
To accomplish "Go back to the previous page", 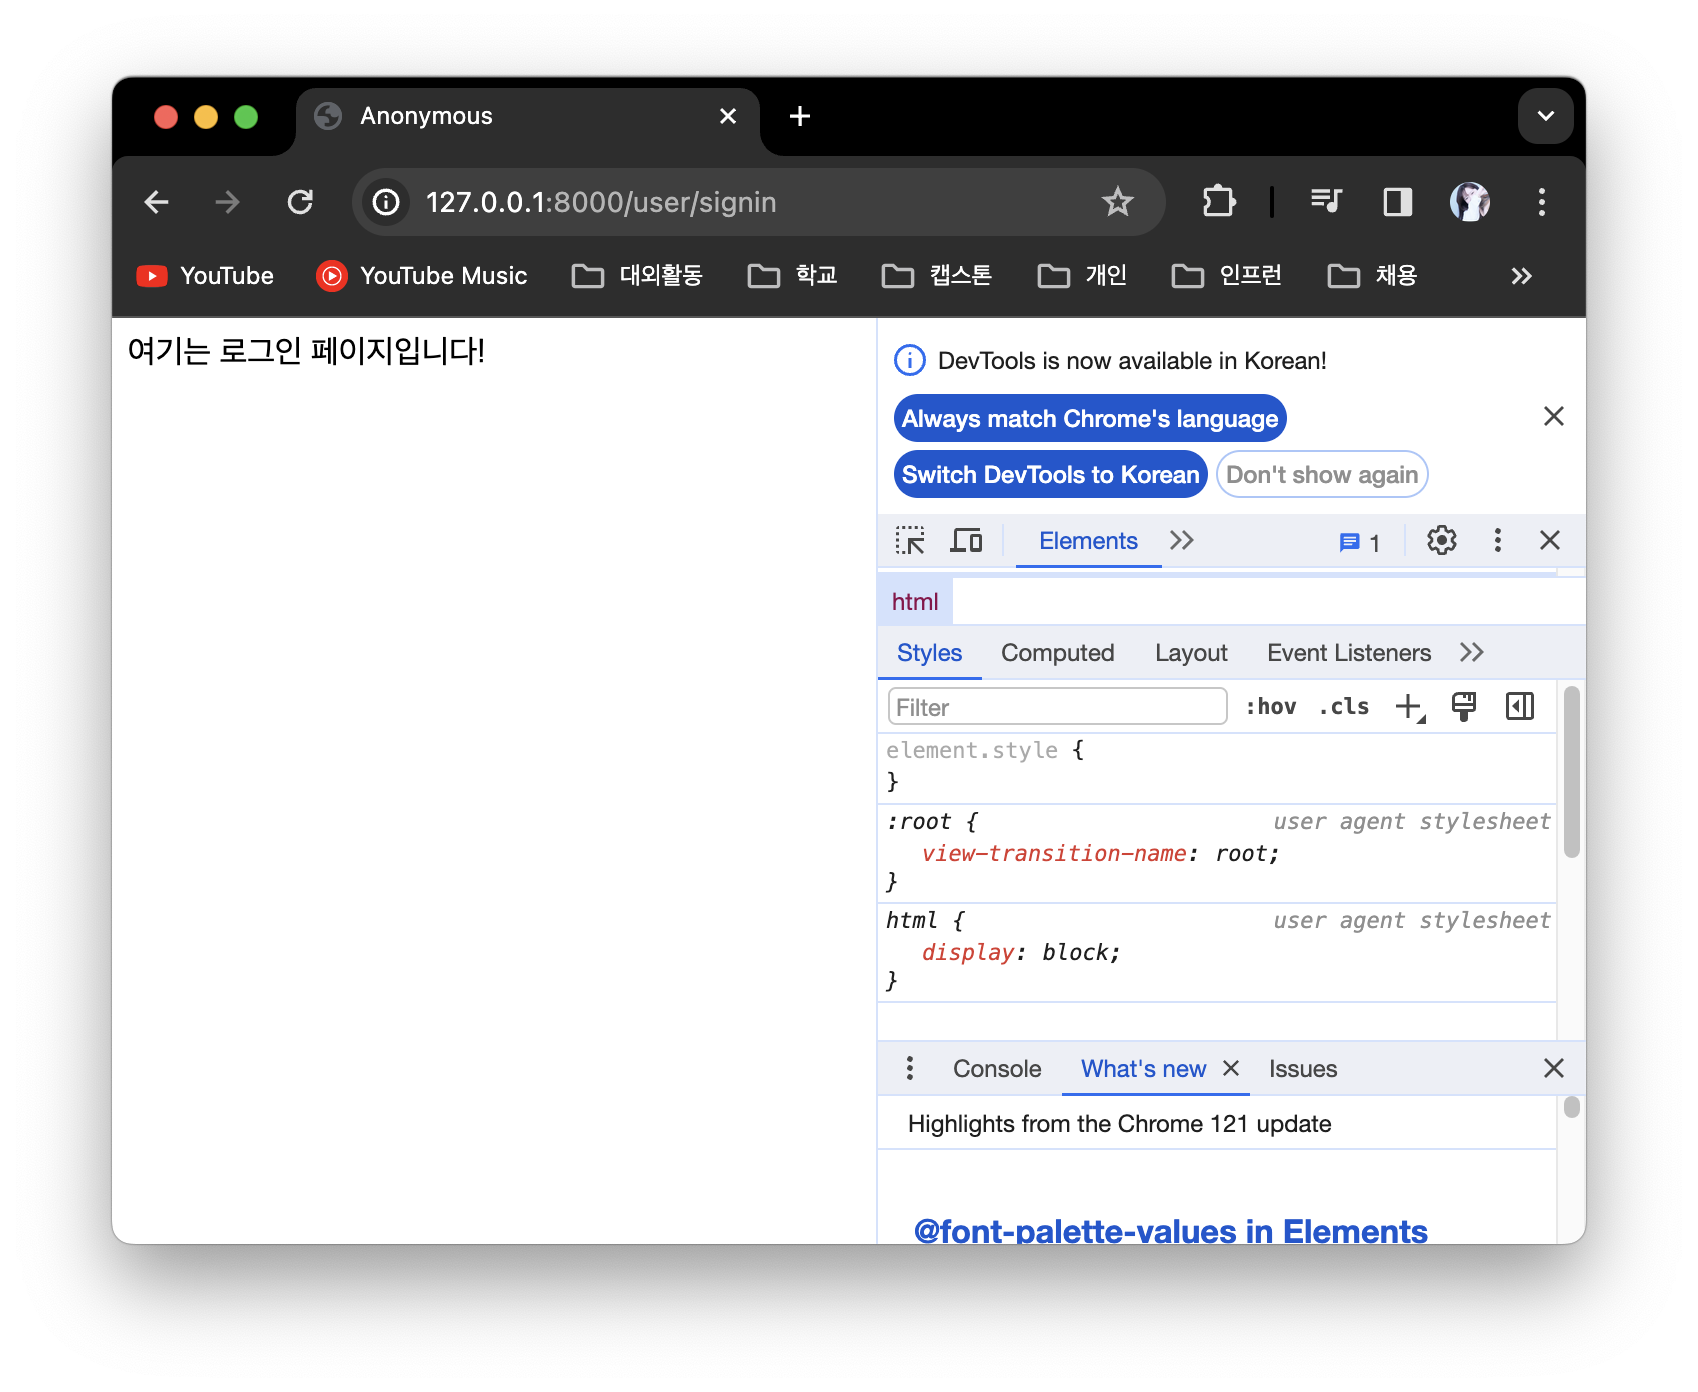I will 157,203.
